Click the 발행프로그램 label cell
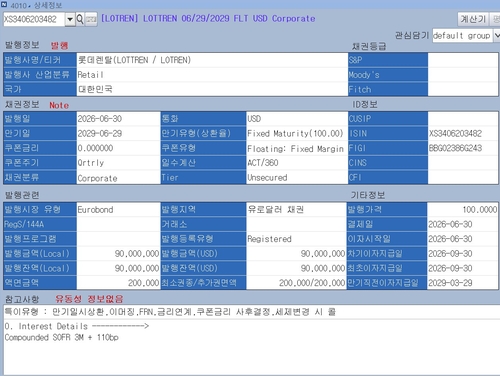Screen dimensions: 500x376 40,239
